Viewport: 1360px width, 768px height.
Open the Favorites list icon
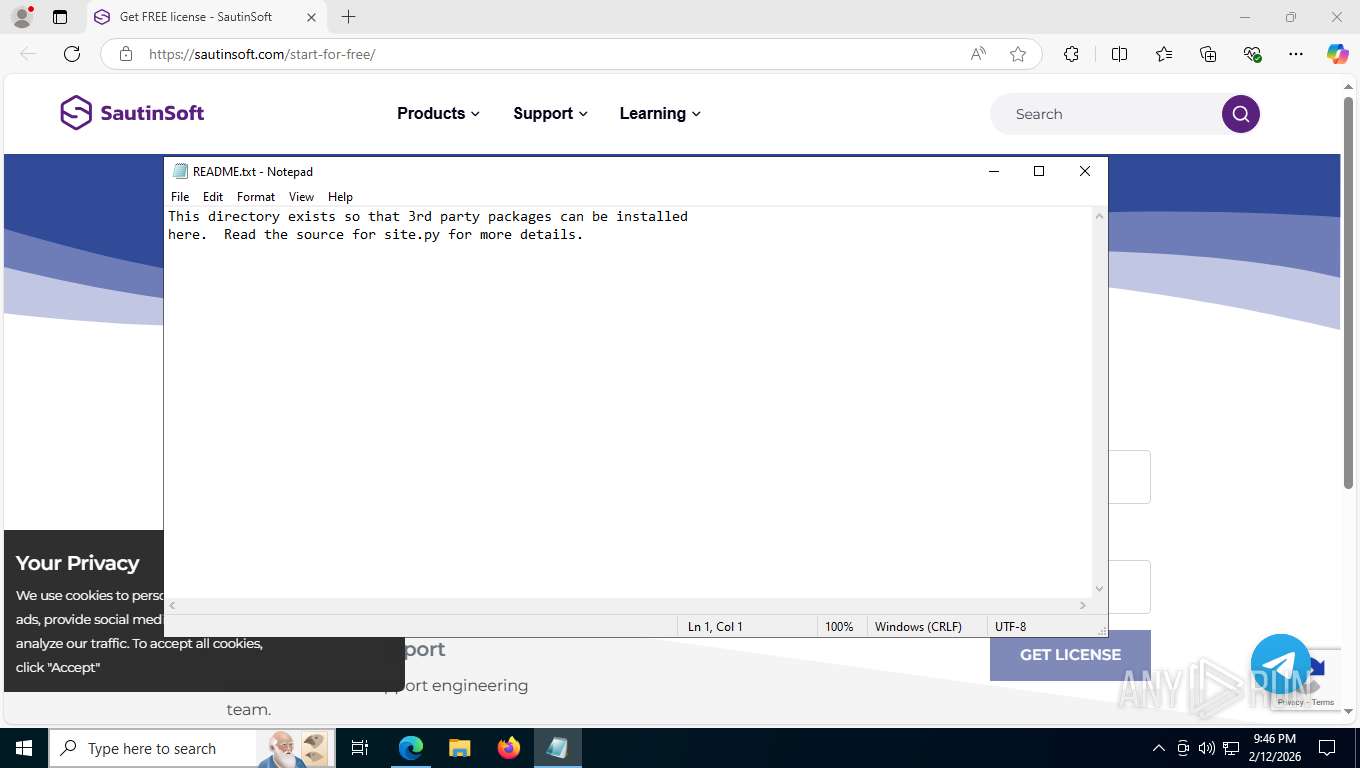click(x=1164, y=54)
